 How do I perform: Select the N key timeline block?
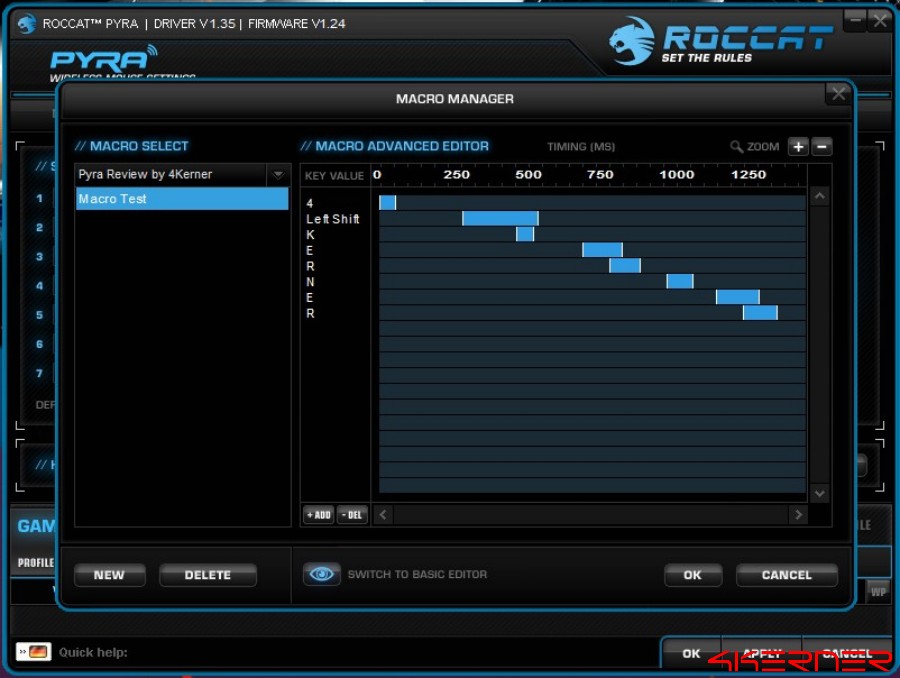pos(680,281)
